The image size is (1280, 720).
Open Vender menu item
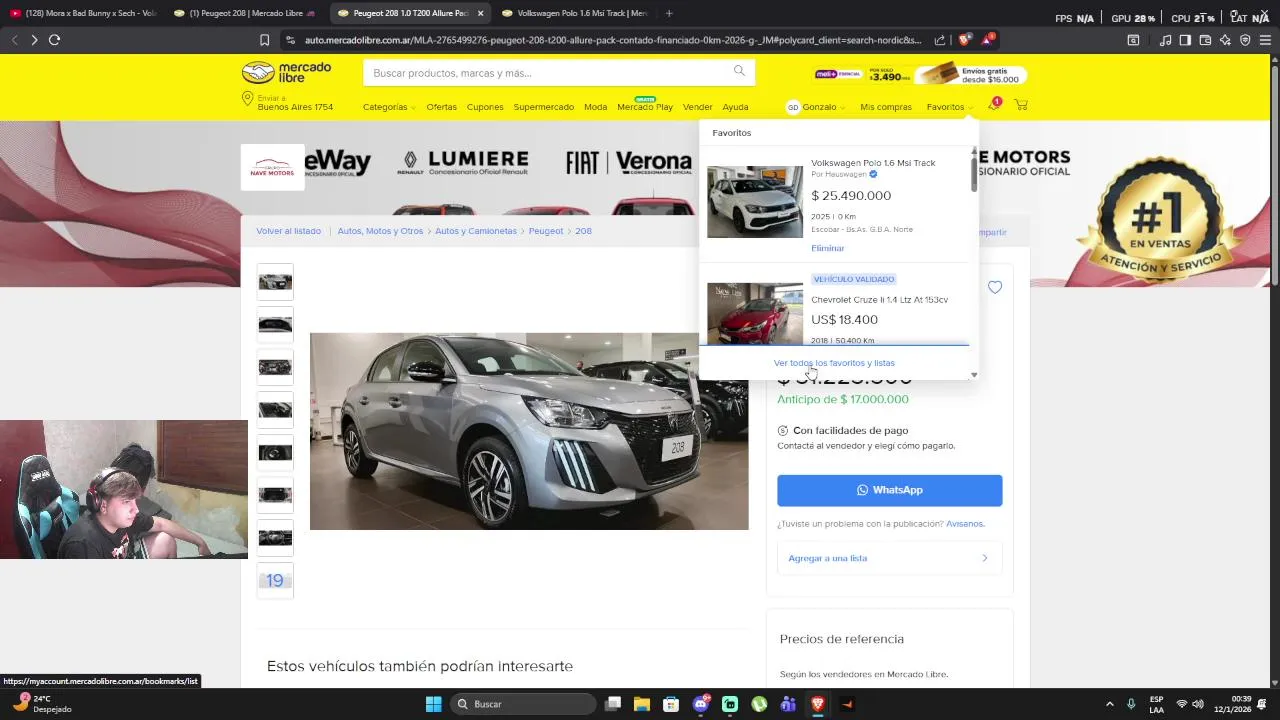click(x=697, y=107)
